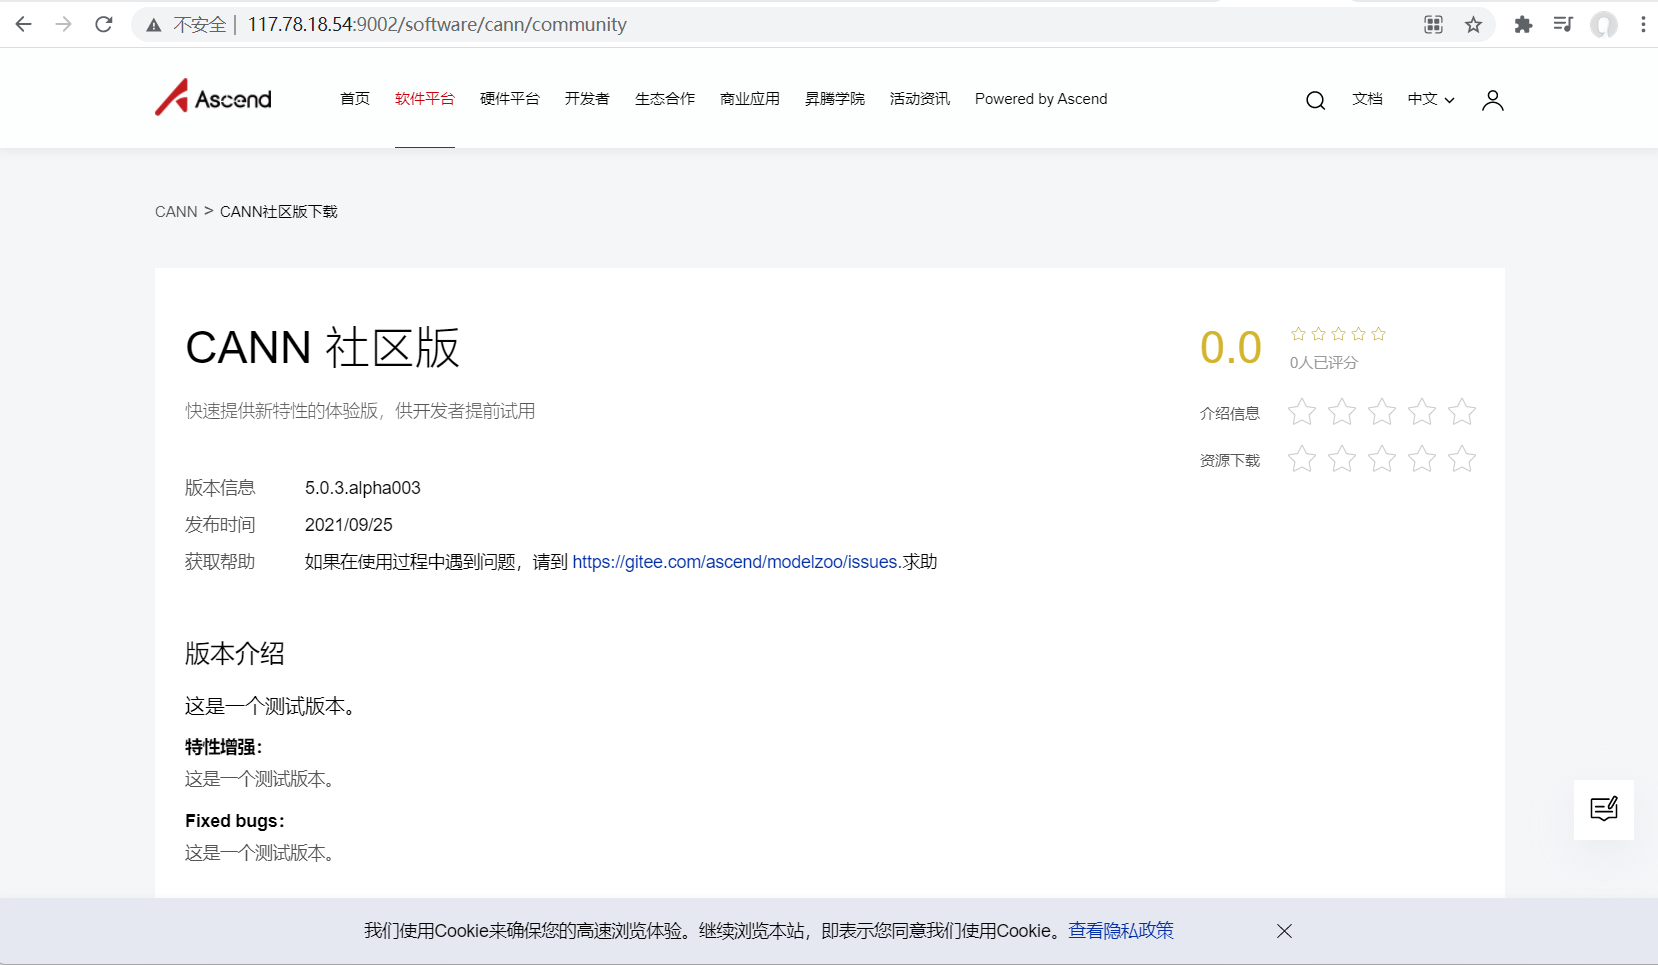1658x965 pixels.
Task: Click the 版本介绍 section heading
Action: pos(235,654)
